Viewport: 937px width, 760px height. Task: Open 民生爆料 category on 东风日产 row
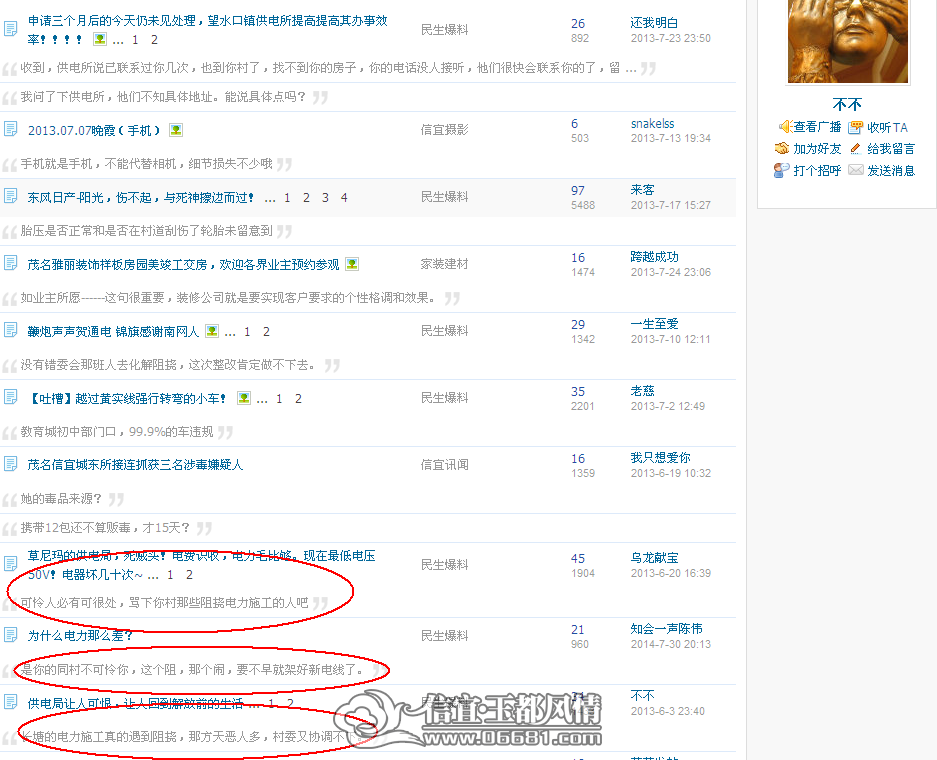point(445,197)
